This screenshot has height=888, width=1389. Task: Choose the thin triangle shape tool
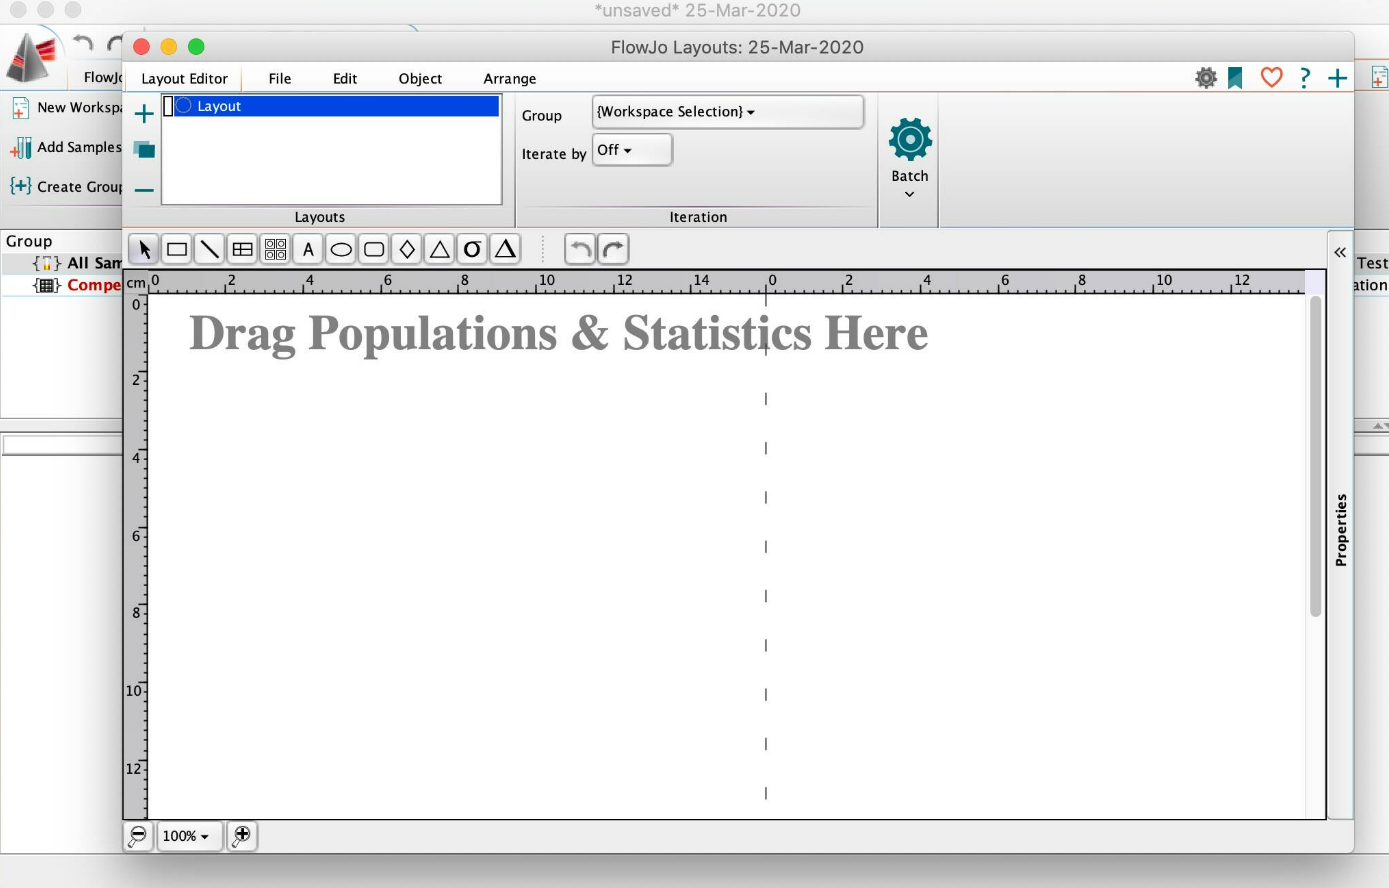tap(440, 249)
